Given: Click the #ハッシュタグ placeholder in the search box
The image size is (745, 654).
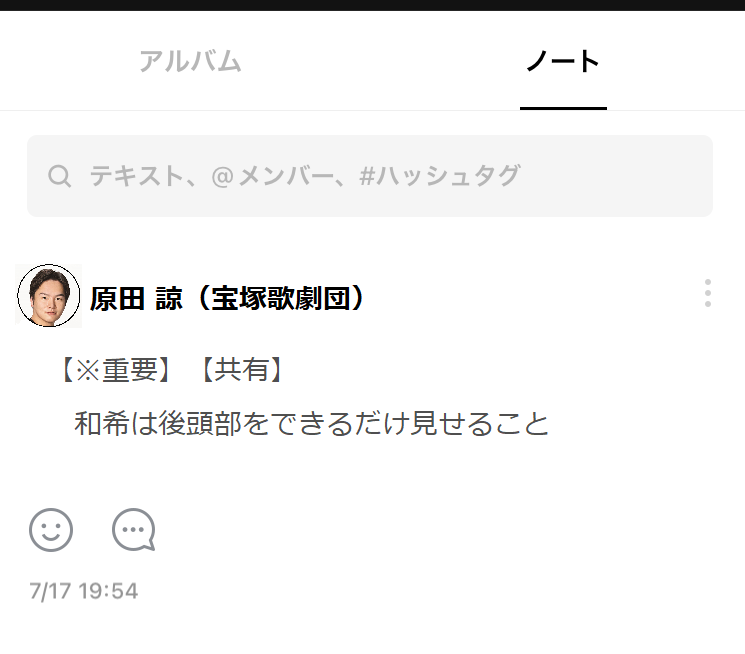Looking at the screenshot, I should pyautogui.click(x=440, y=176).
